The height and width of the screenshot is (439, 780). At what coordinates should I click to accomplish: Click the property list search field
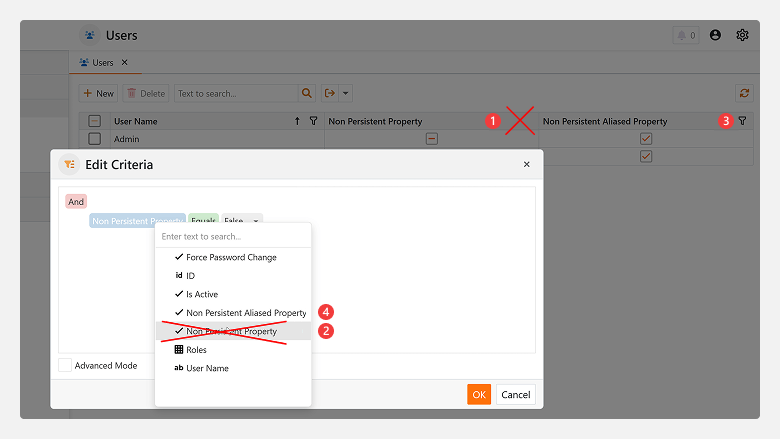[x=232, y=236]
